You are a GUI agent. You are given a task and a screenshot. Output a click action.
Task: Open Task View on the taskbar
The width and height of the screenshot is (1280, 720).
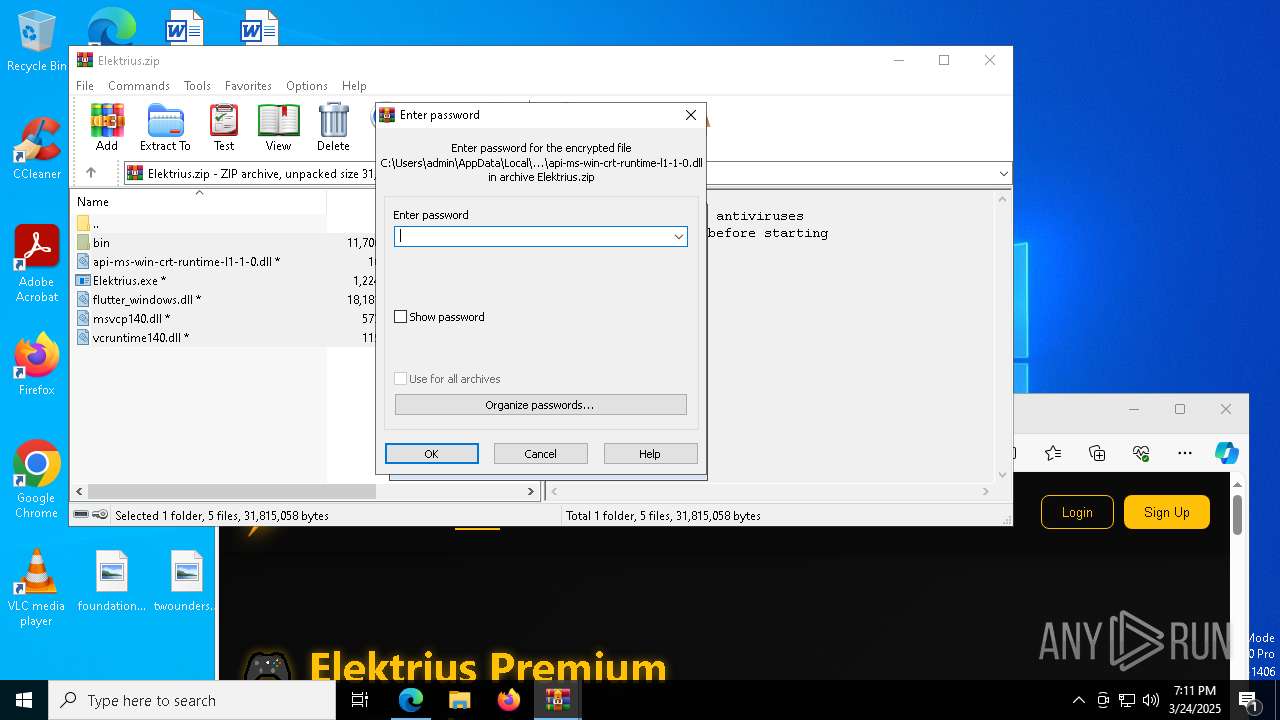(360, 700)
